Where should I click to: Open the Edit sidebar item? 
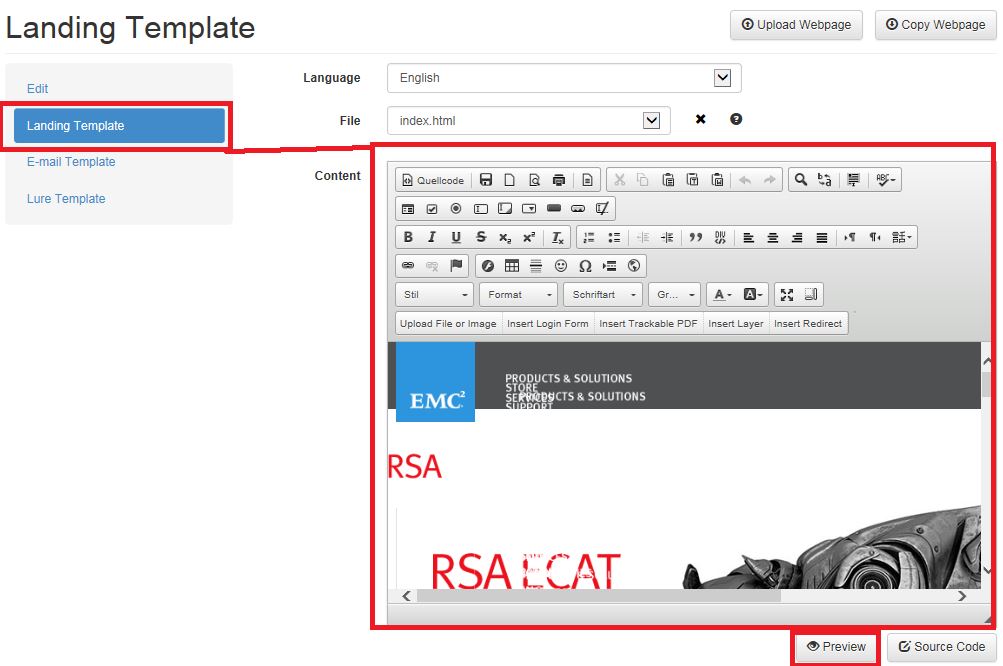click(37, 89)
